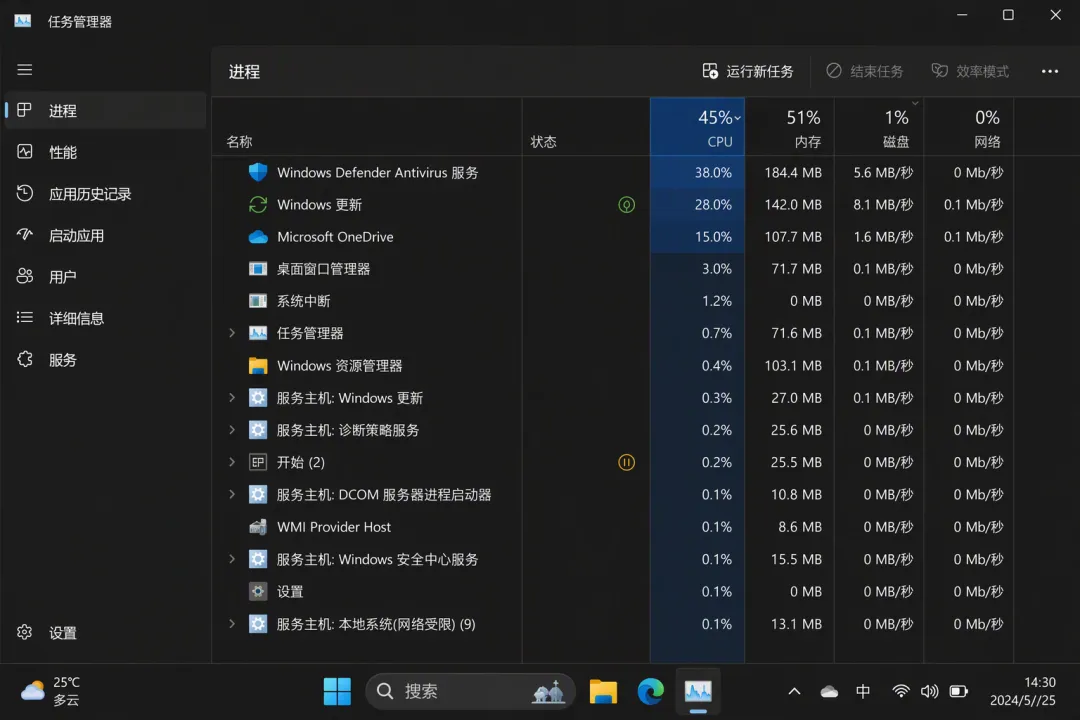Open the 详细信息 sidebar tab
This screenshot has height=720, width=1080.
coord(105,318)
